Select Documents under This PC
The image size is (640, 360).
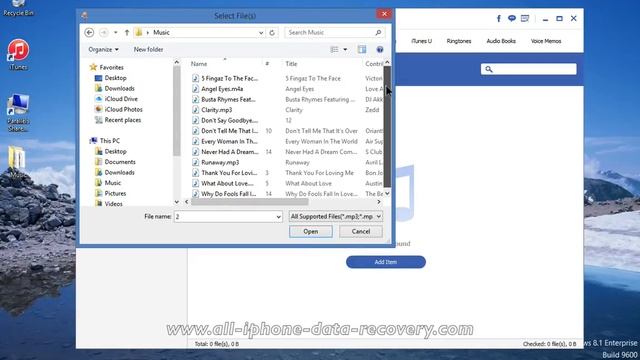click(120, 162)
